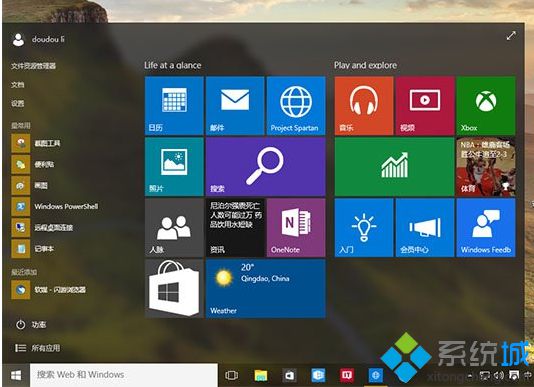Open the 邮件 mail tile

pyautogui.click(x=235, y=106)
